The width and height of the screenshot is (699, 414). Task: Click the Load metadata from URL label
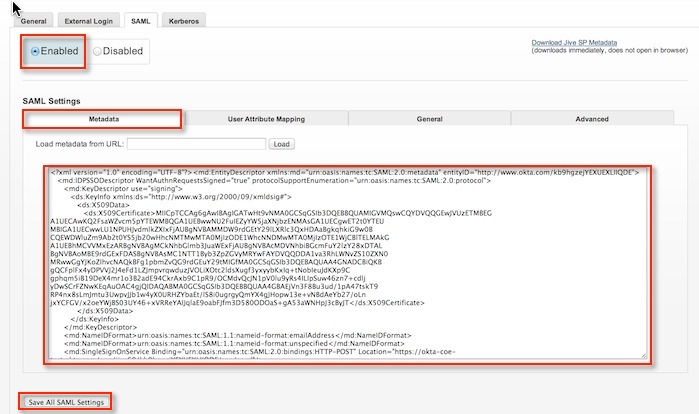78,144
